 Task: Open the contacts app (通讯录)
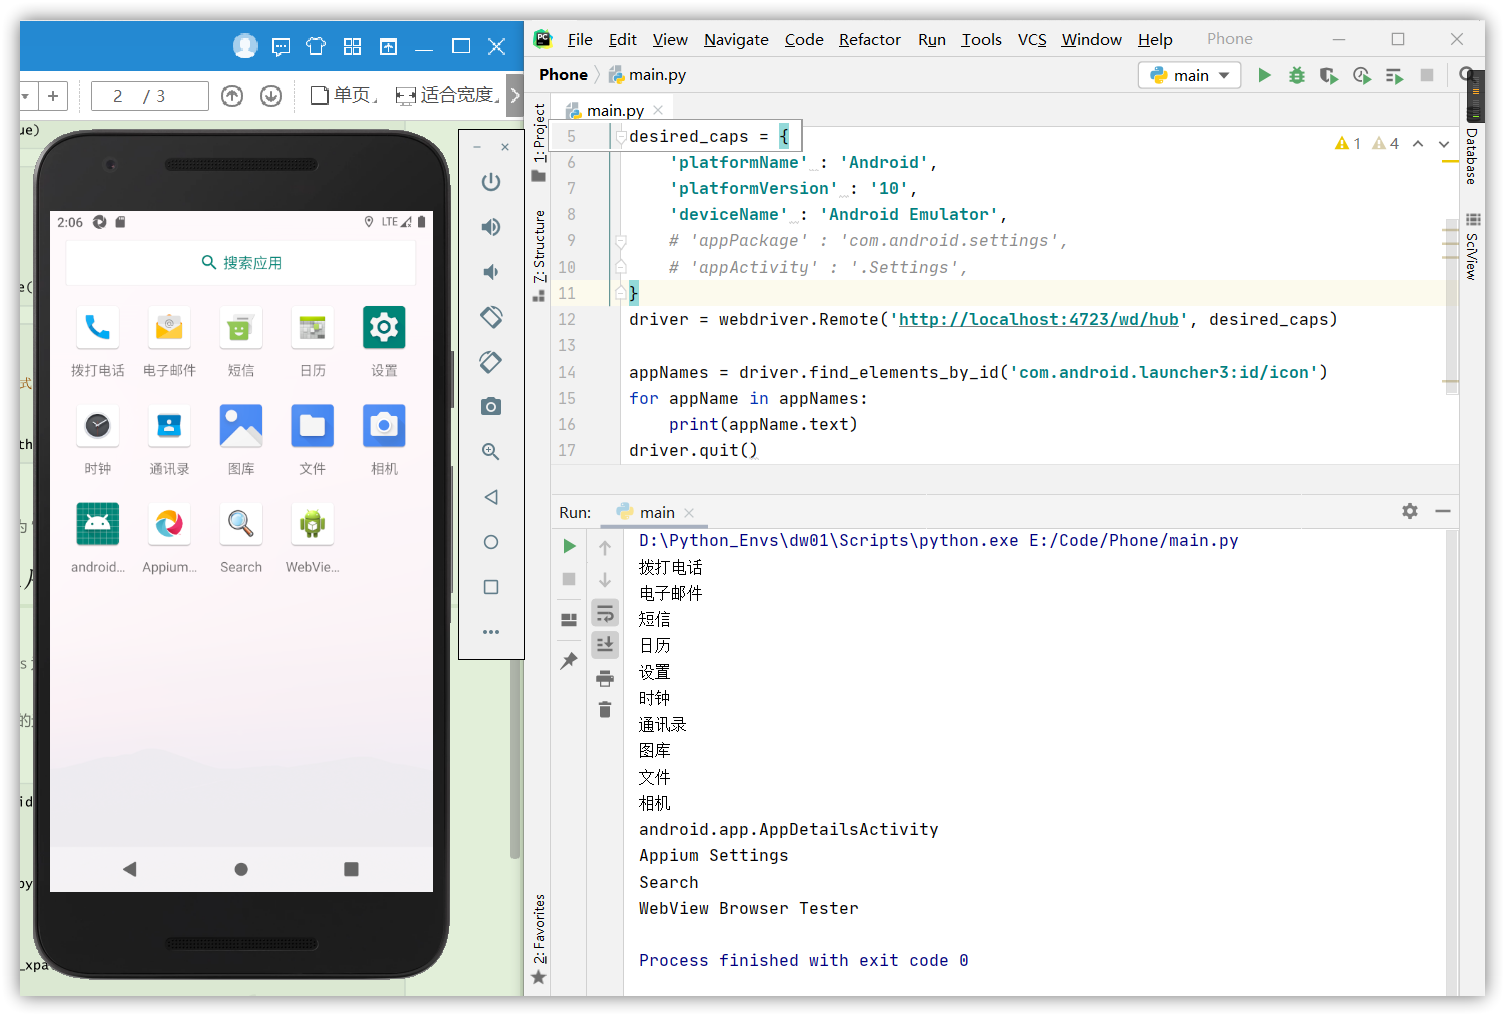169,426
